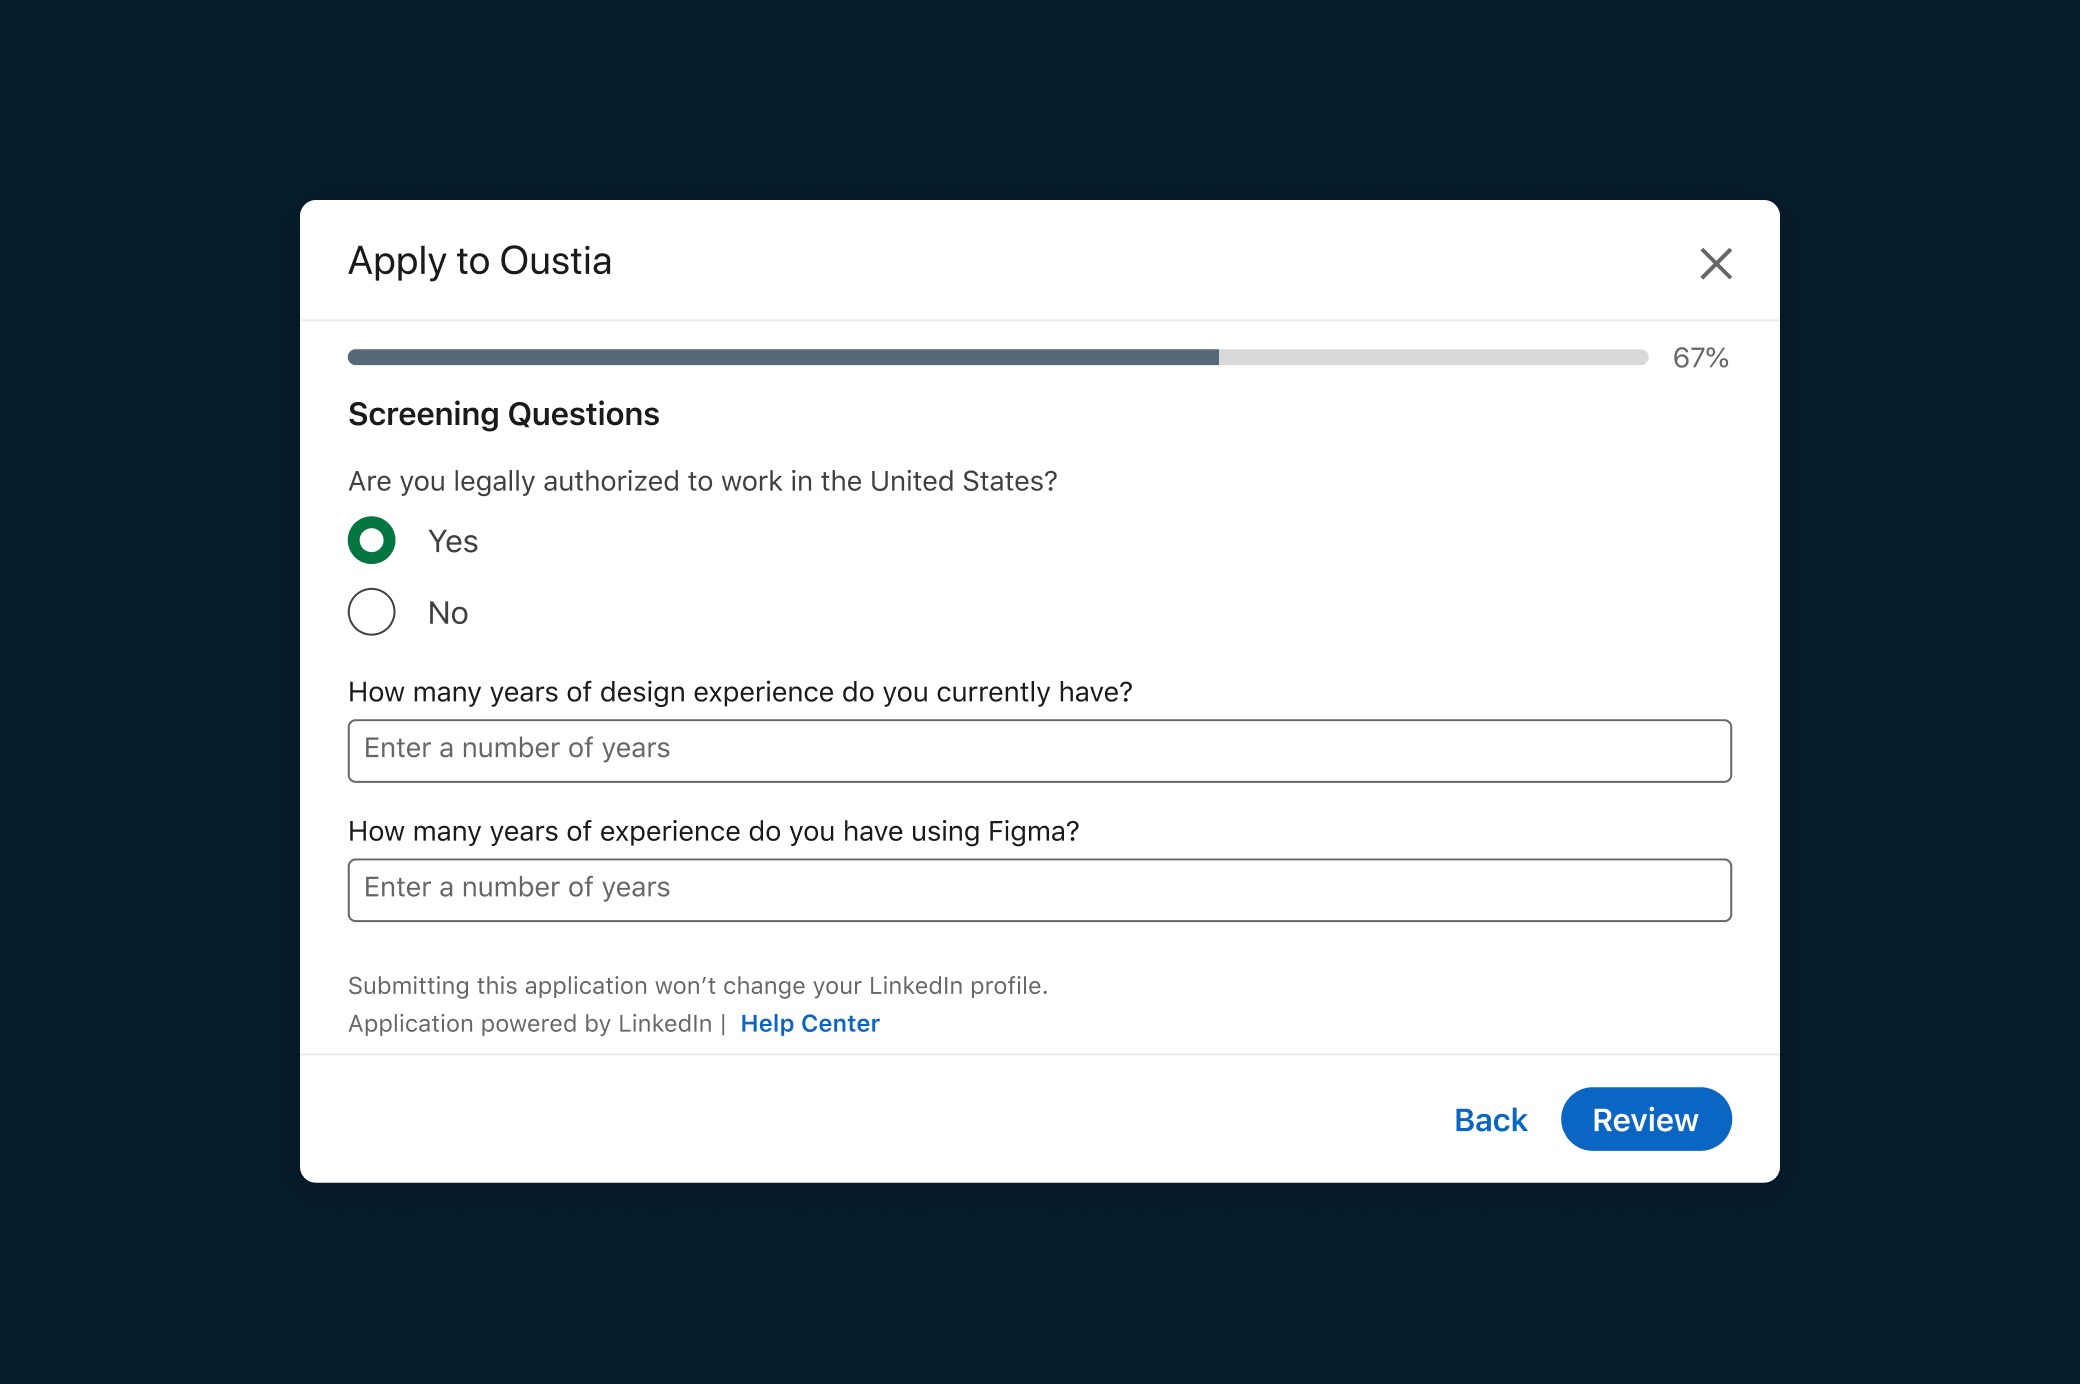Click the "Apply to Oustia" dialog title
This screenshot has height=1384, width=2080.
tap(480, 261)
